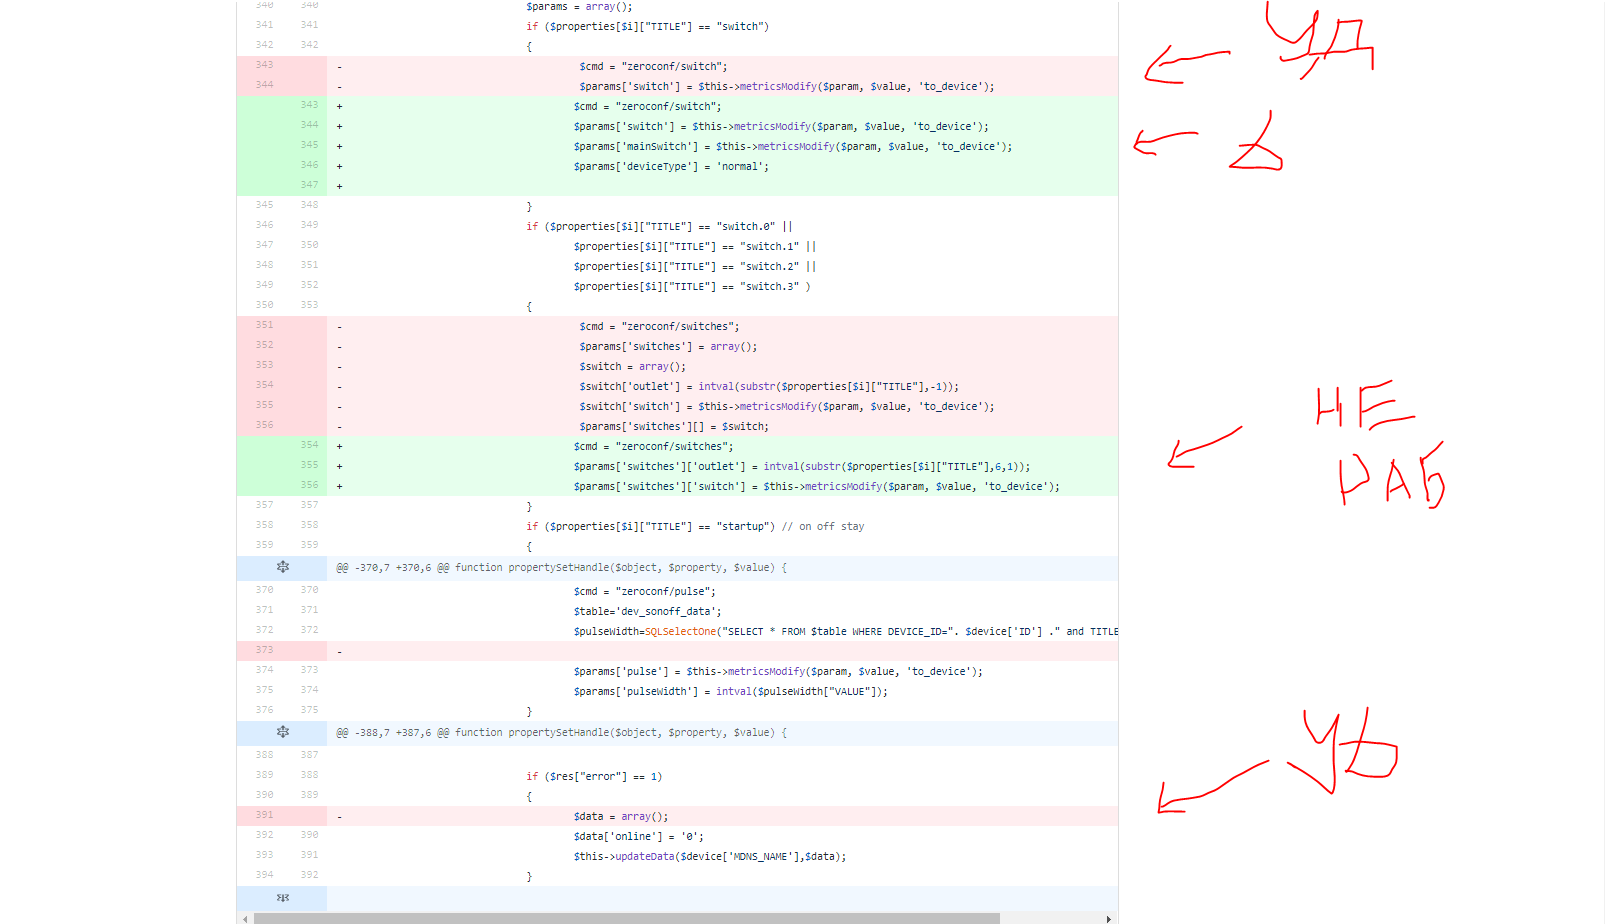Click removed line "$params['switches'][] = $switch;"
1605x924 pixels.
click(x=674, y=427)
